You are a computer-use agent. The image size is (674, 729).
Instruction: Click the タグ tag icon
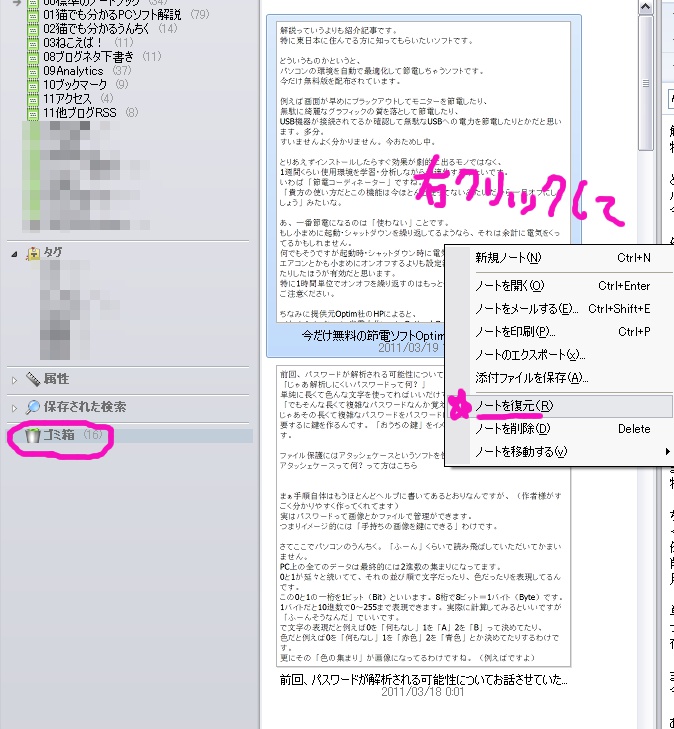[33, 253]
